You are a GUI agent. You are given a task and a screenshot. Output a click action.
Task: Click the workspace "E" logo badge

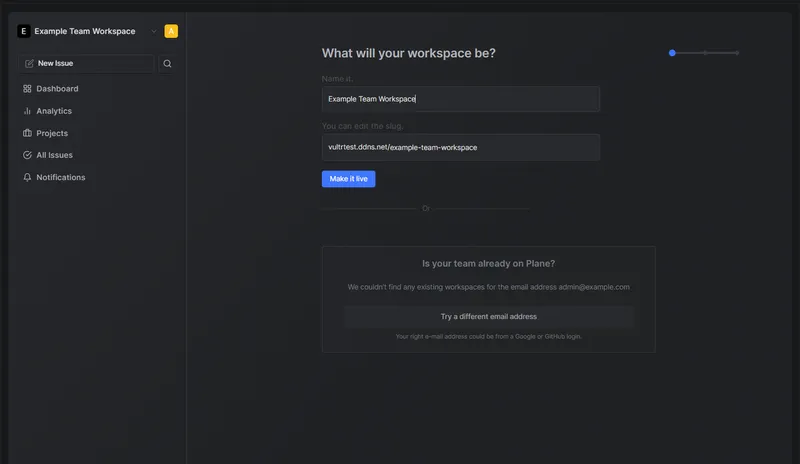pos(24,31)
